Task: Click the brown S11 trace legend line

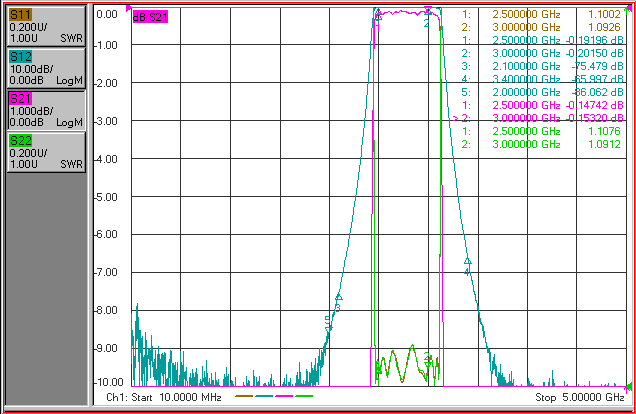Action: click(244, 396)
